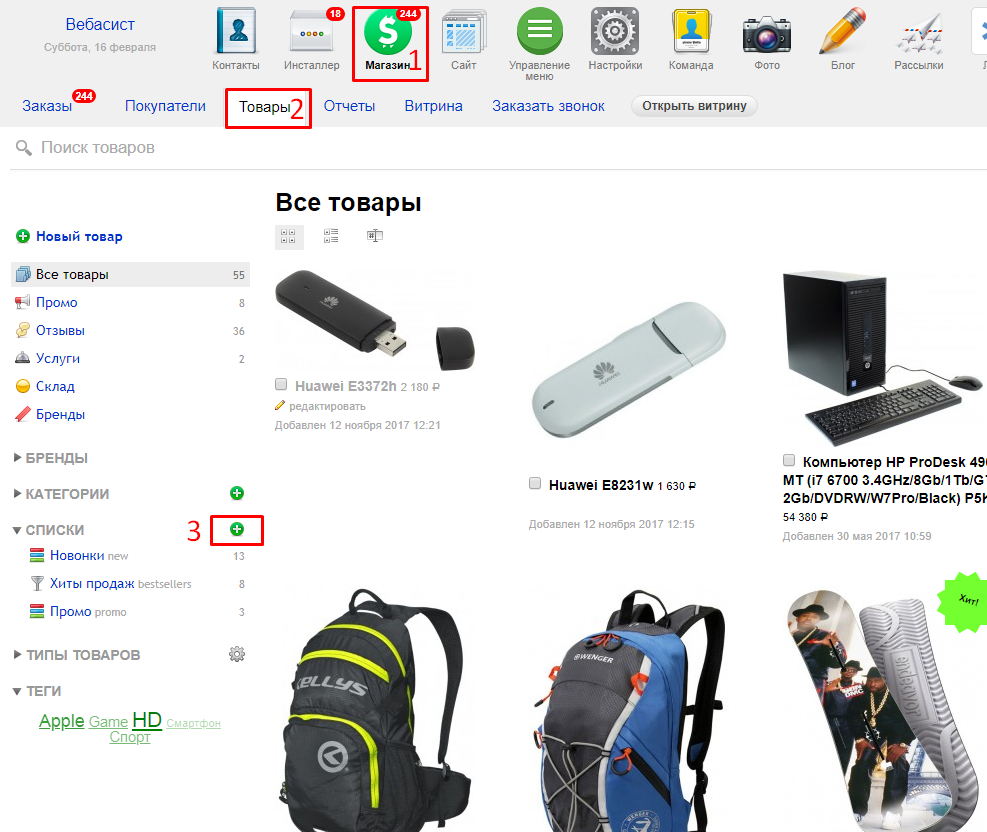Viewport: 987px width, 832px height.
Task: Open the Отчеты tab
Action: pos(349,106)
